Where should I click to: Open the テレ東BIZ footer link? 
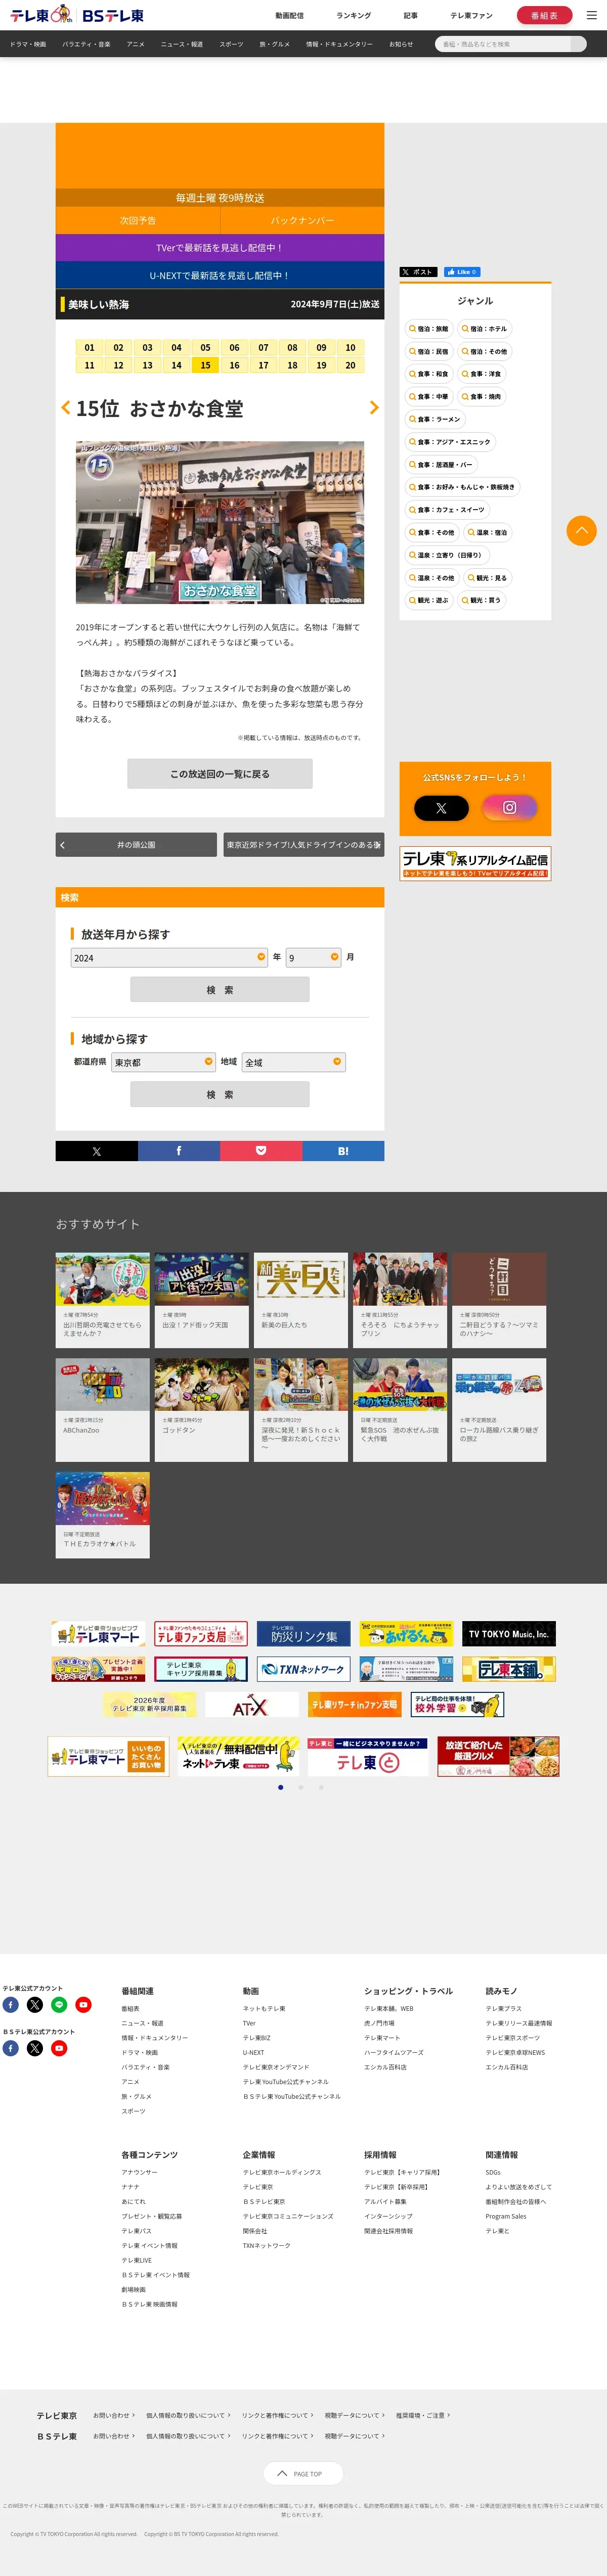pyautogui.click(x=257, y=2037)
